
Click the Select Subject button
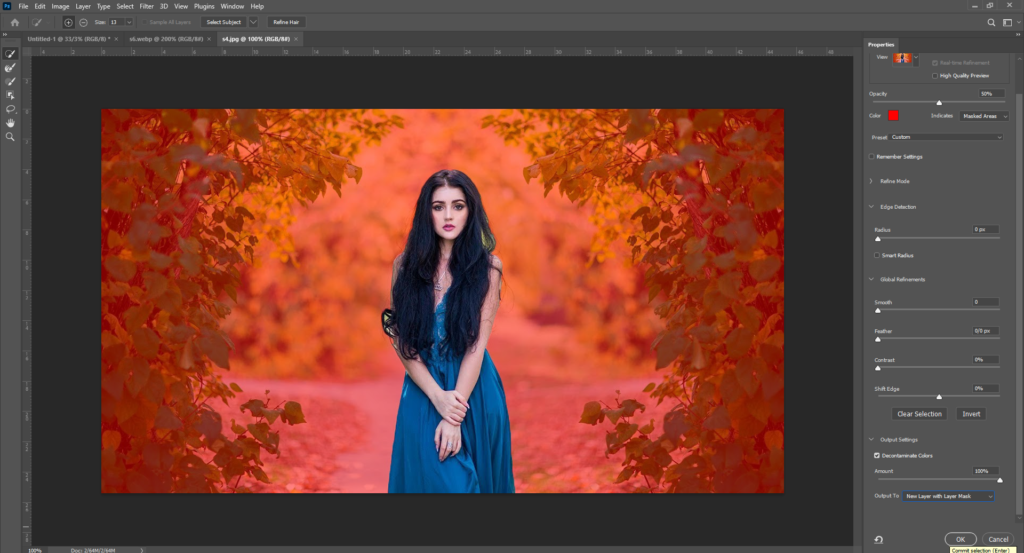coord(222,21)
